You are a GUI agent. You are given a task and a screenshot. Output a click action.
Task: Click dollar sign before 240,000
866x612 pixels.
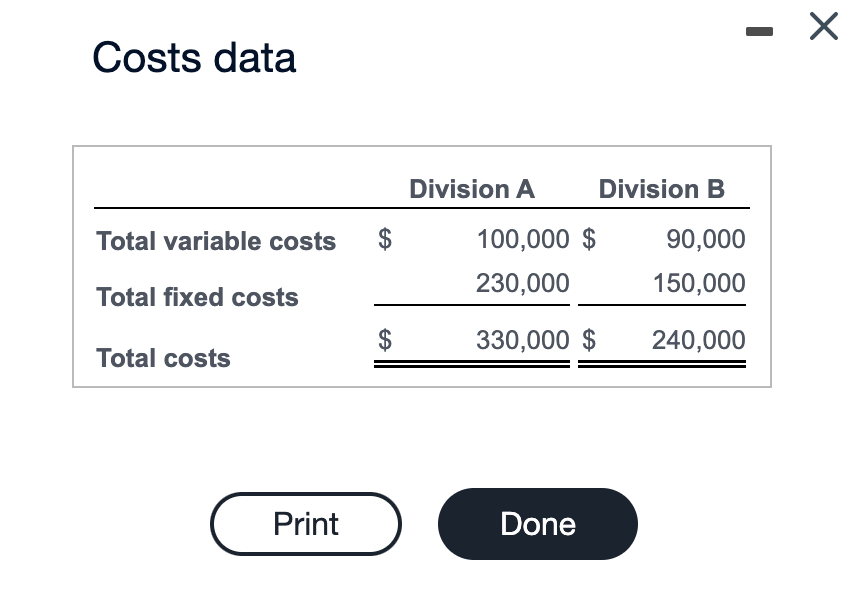(x=589, y=340)
